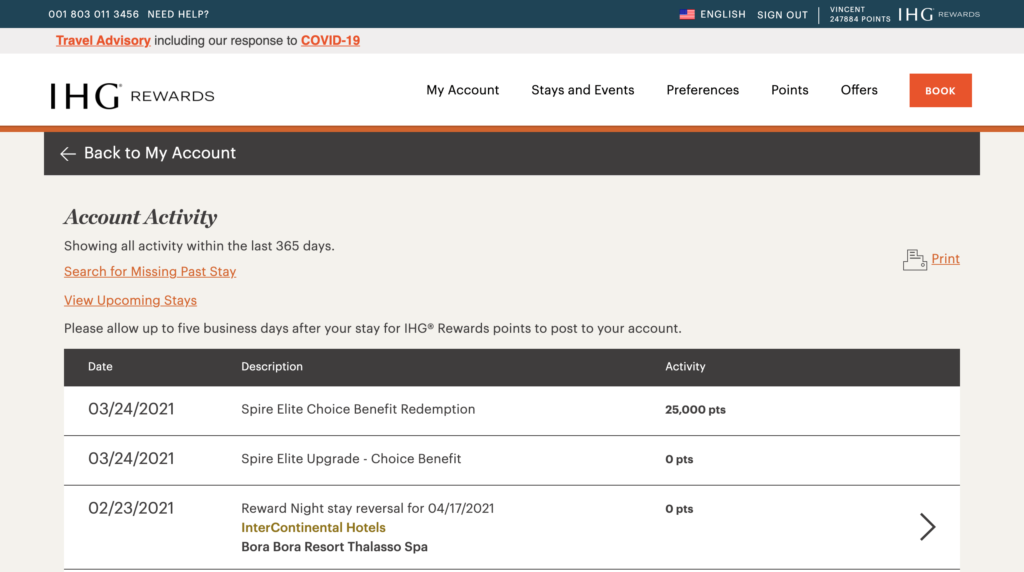1024x572 pixels.
Task: Click phone number 001 803 011 3456
Action: coord(93,14)
